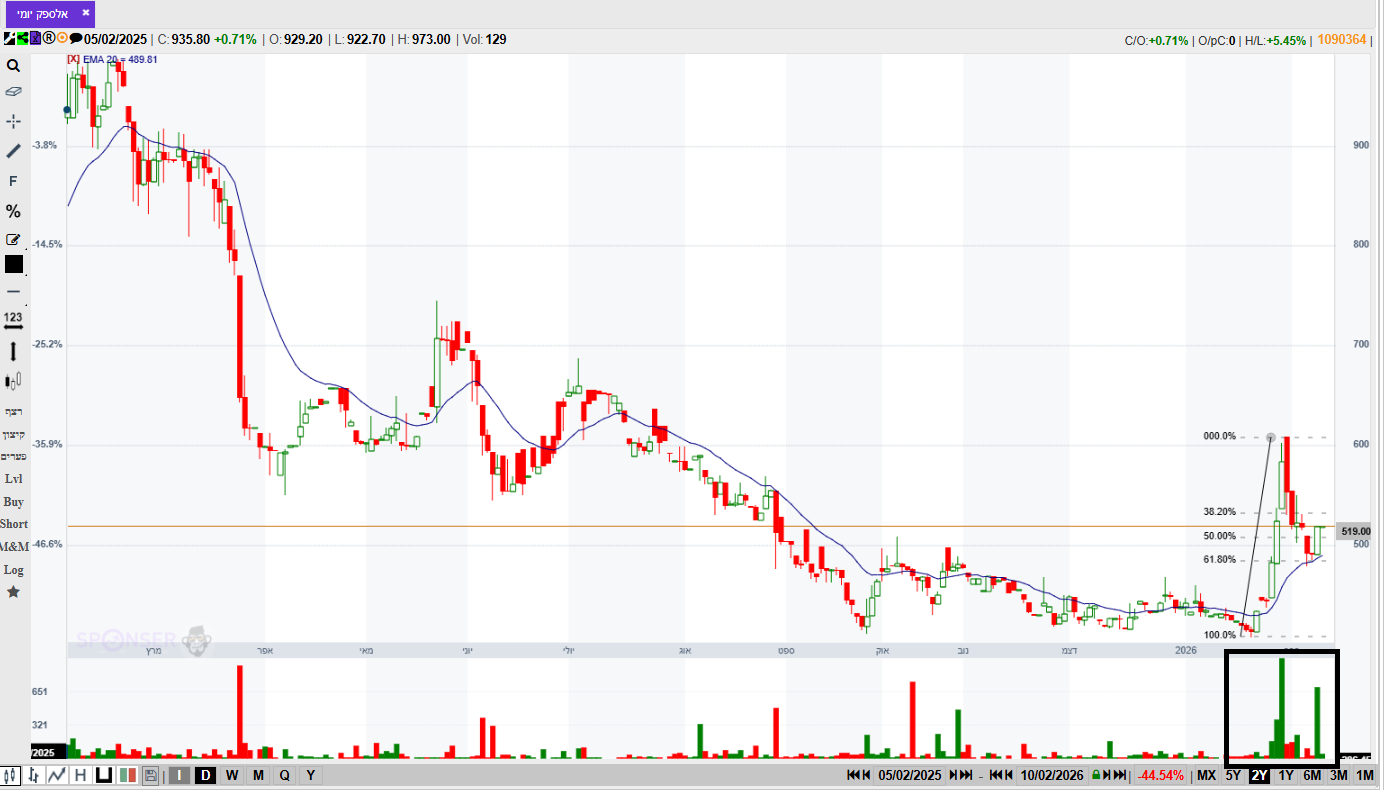
Task: Add chart to favorites with star
Action: 13,592
